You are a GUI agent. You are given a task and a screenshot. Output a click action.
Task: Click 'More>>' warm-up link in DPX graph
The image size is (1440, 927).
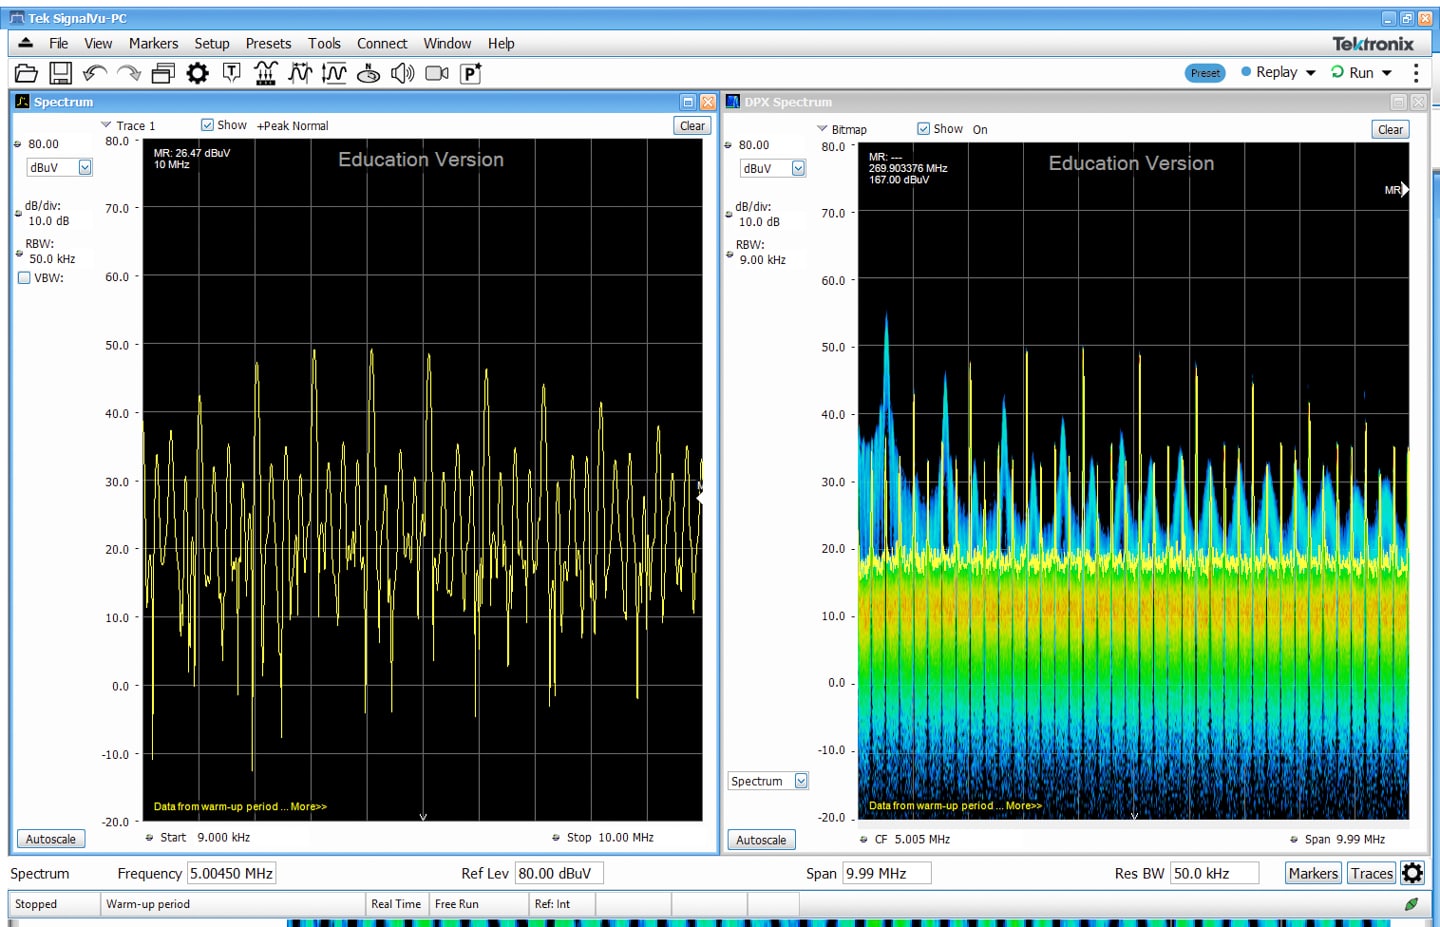[1024, 805]
